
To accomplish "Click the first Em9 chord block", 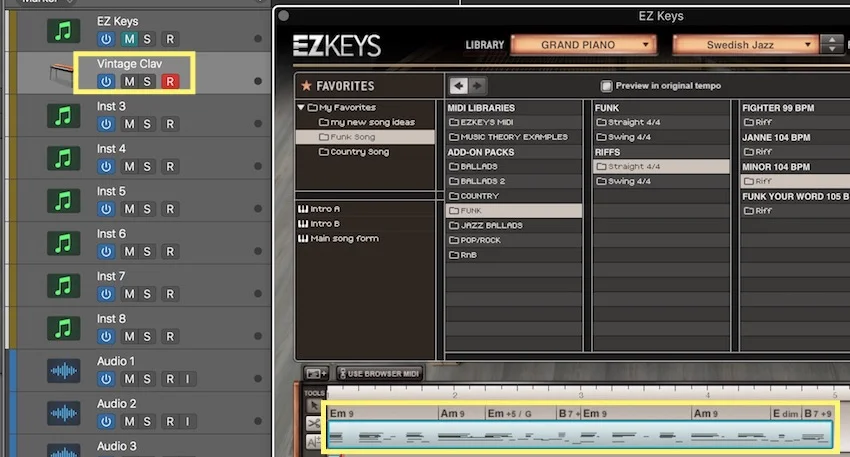I will click(382, 414).
